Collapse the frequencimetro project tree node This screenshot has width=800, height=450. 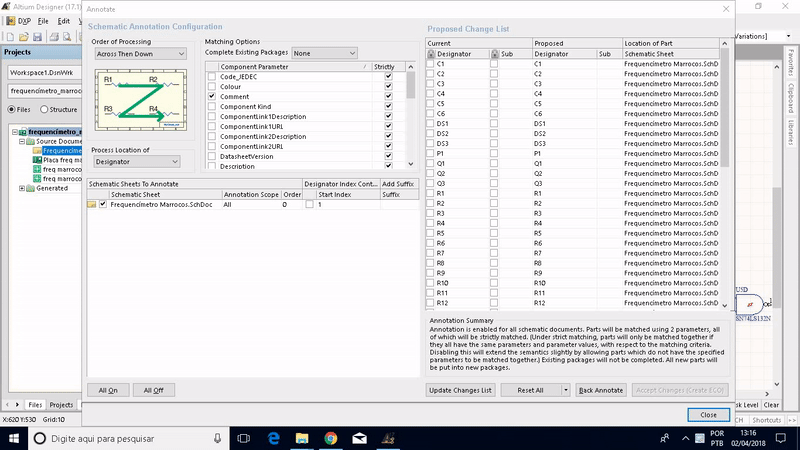click(15, 132)
